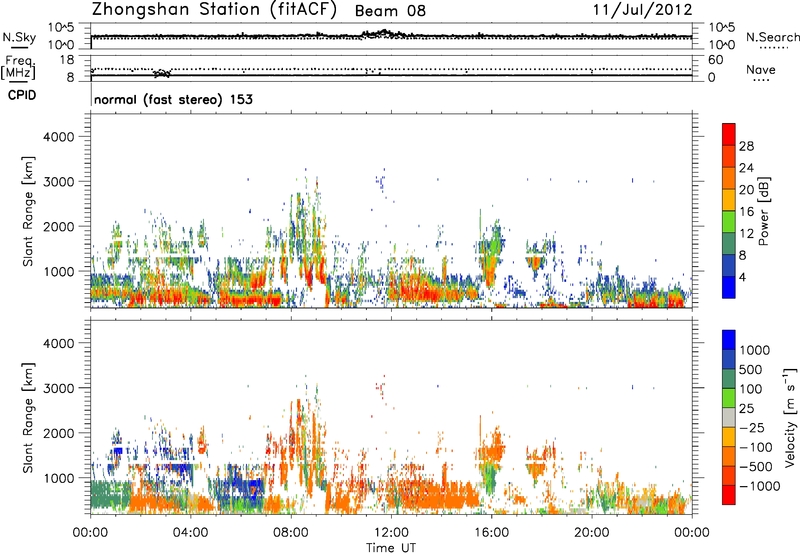Image resolution: width=800 pixels, height=554 pixels.
Task: Click the '12:00' time axis label
Action: [391, 533]
